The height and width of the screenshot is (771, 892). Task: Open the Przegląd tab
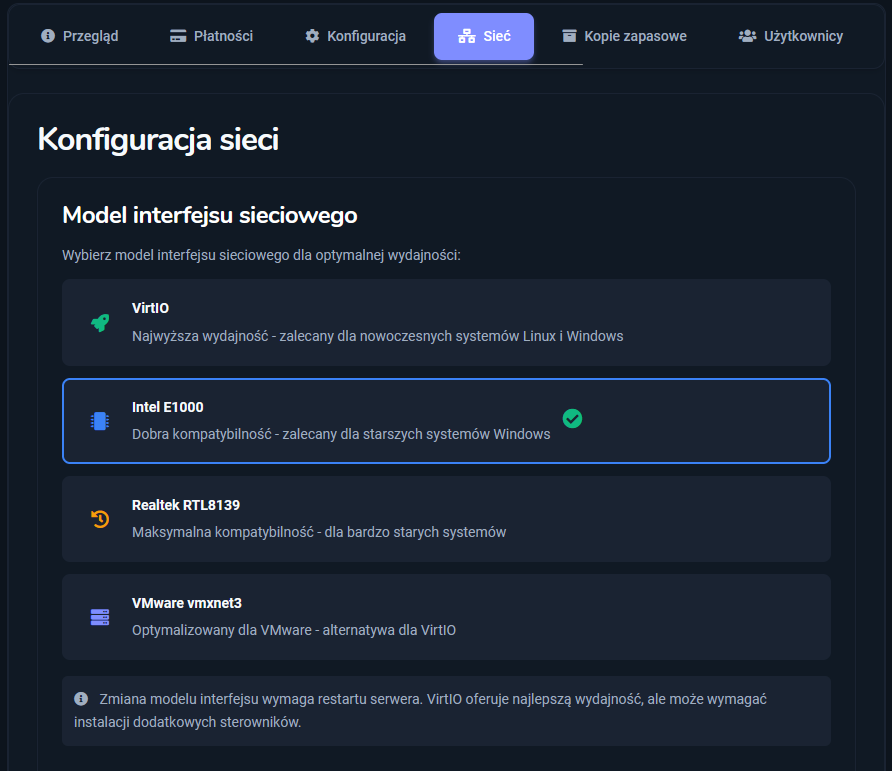(x=80, y=36)
